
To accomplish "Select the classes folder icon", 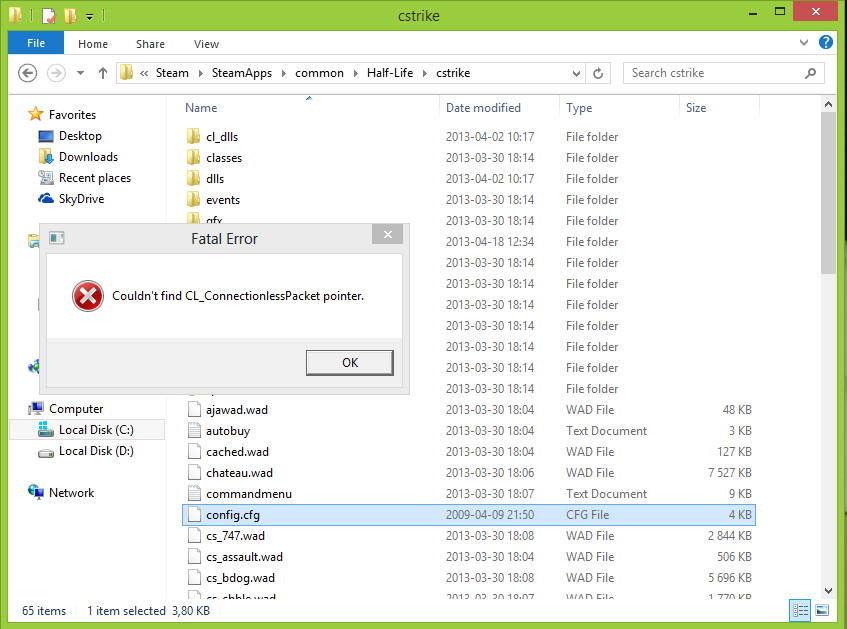I will click(x=193, y=157).
